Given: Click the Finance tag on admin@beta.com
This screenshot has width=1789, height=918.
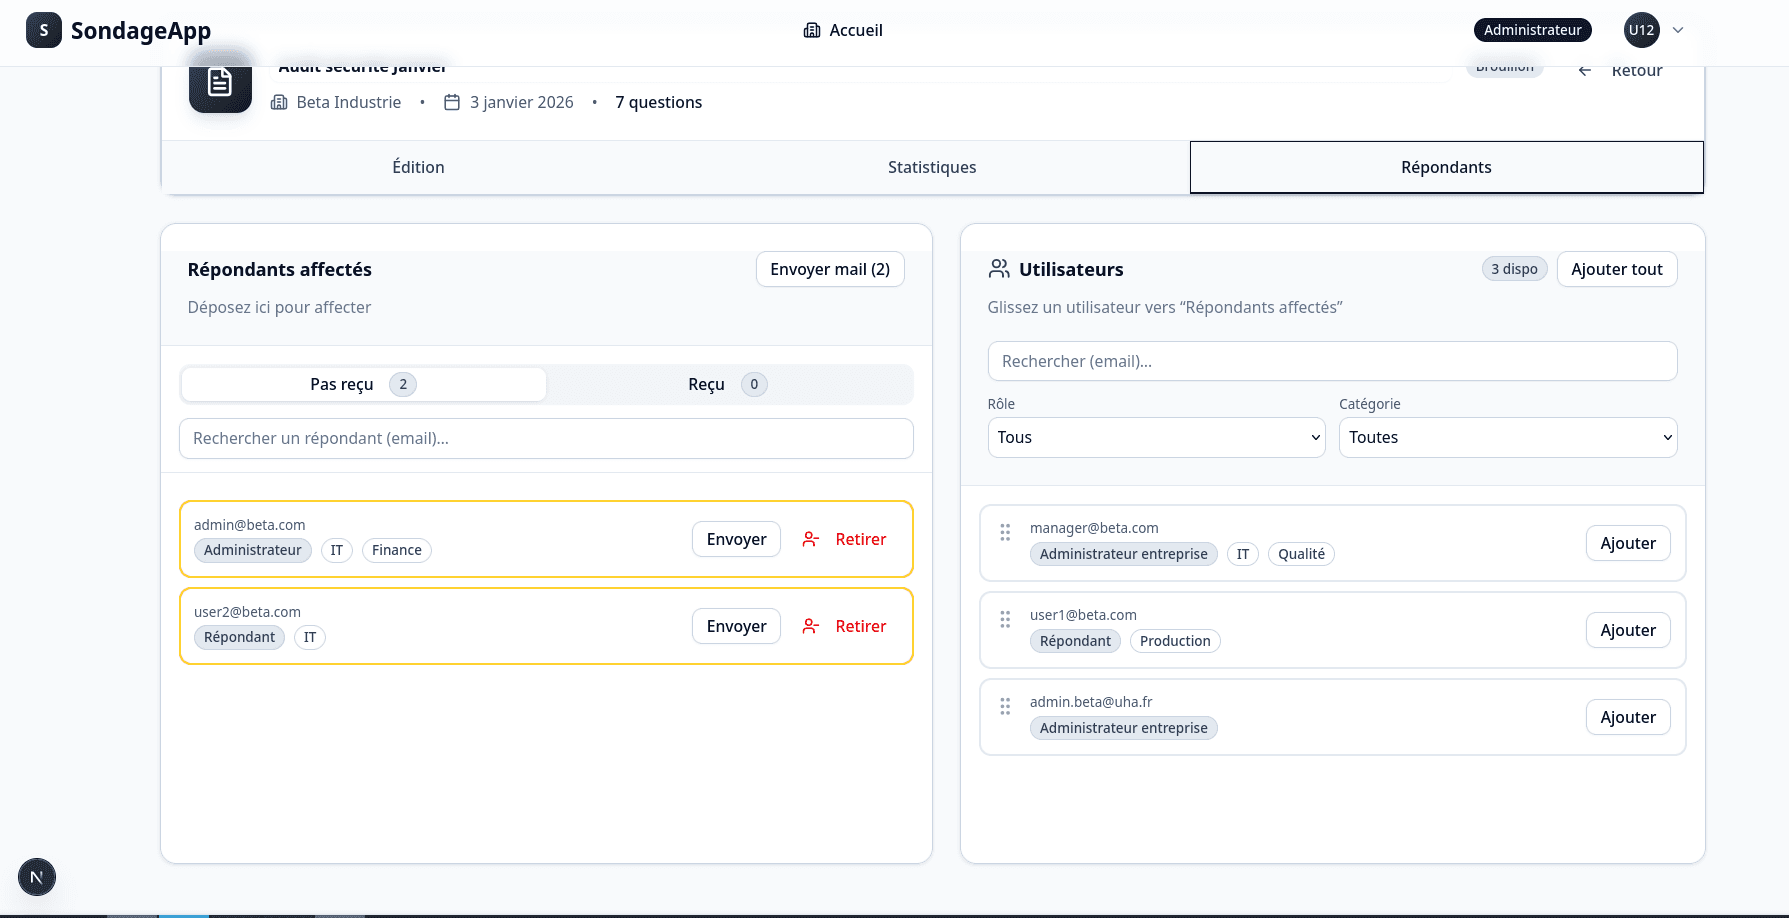Looking at the screenshot, I should (397, 550).
